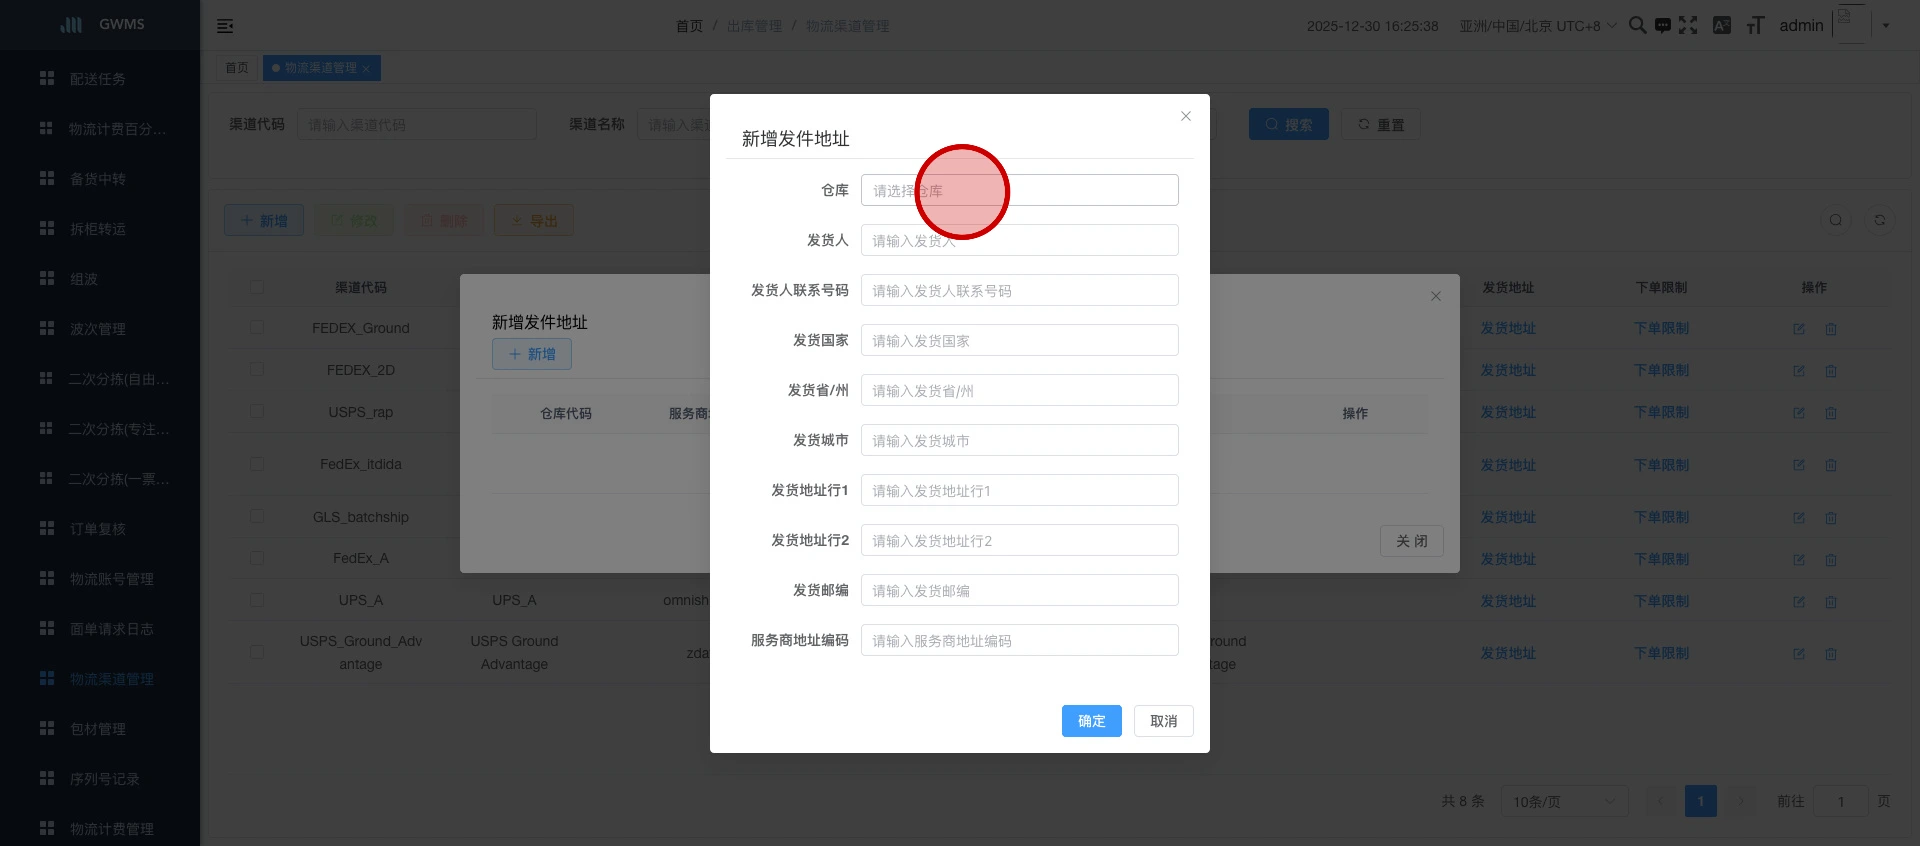The height and width of the screenshot is (846, 1920).
Task: Click the 发货人 input field
Action: (x=1019, y=240)
